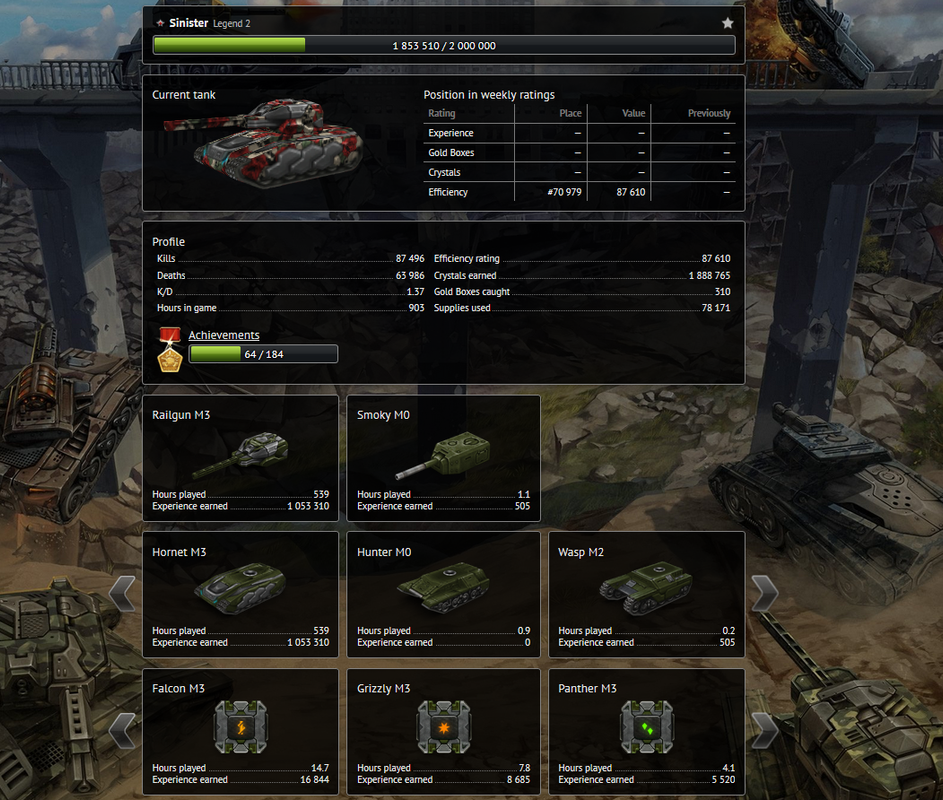Click the achievements 64 / 184 progress bar

click(263, 354)
